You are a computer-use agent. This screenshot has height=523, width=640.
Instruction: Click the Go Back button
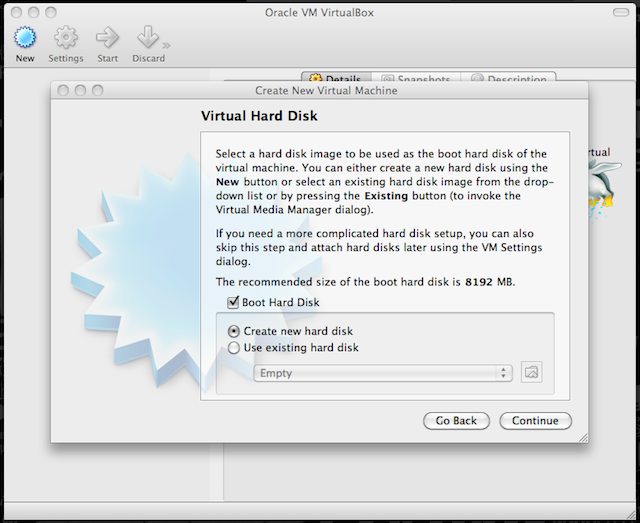(456, 421)
